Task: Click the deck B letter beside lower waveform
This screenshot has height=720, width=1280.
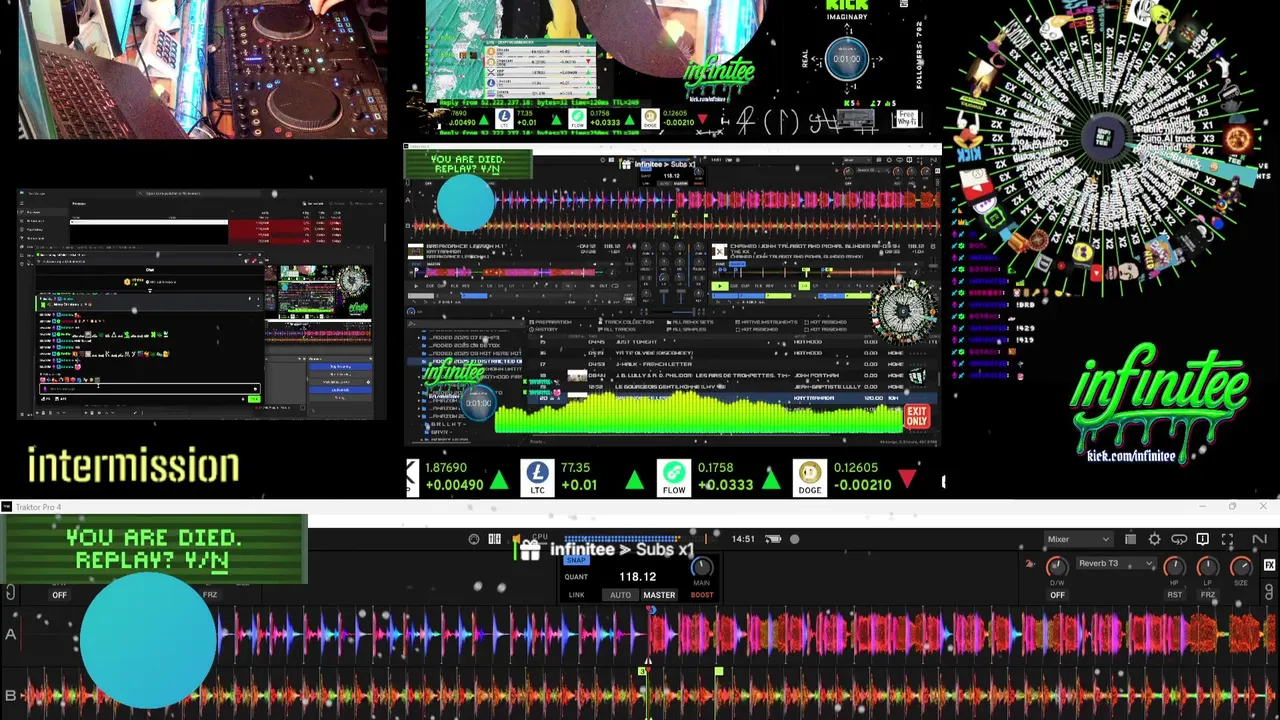Action: (x=11, y=696)
